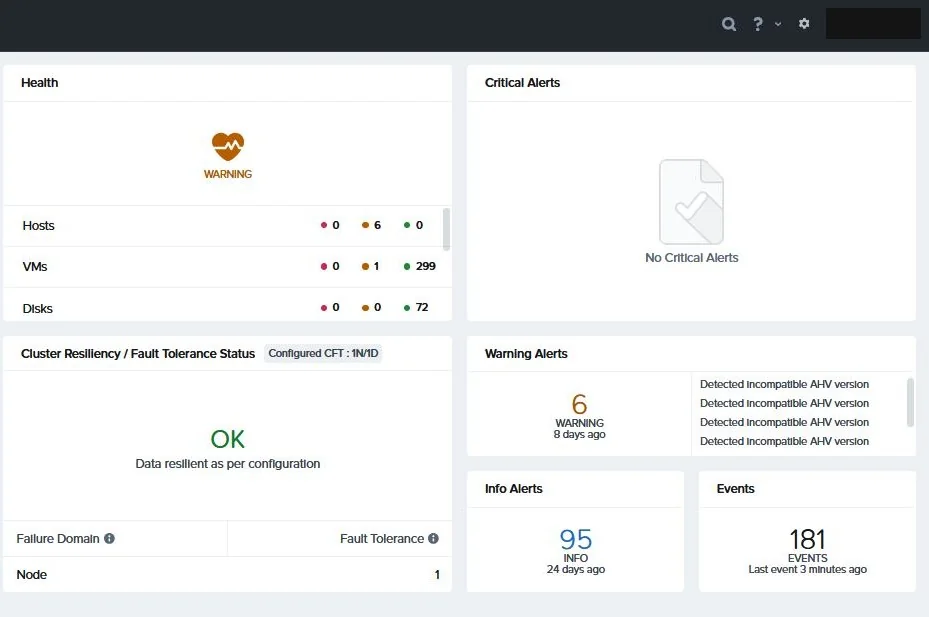Click the Configured CFT : 1N/1D badge
929x617 pixels.
click(323, 353)
